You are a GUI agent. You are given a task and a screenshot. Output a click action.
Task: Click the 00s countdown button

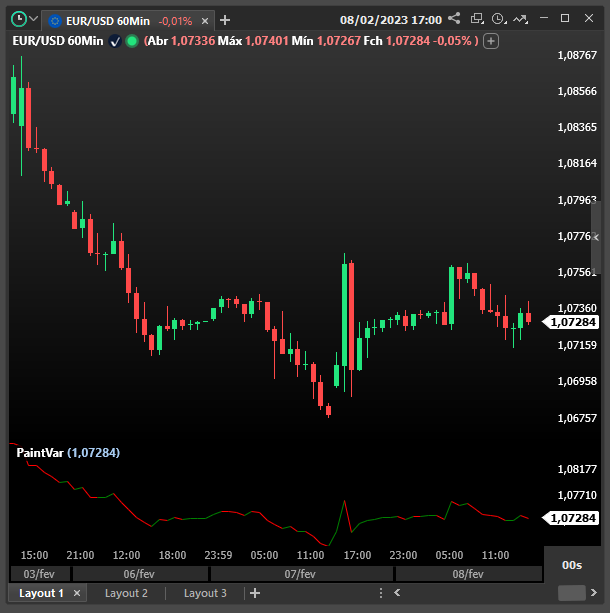(x=571, y=565)
